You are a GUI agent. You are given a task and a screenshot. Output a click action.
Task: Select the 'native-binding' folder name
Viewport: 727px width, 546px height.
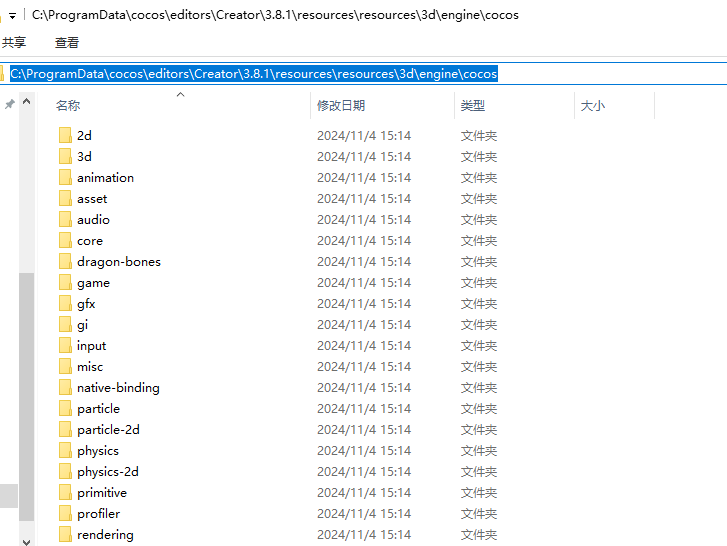pyautogui.click(x=118, y=388)
